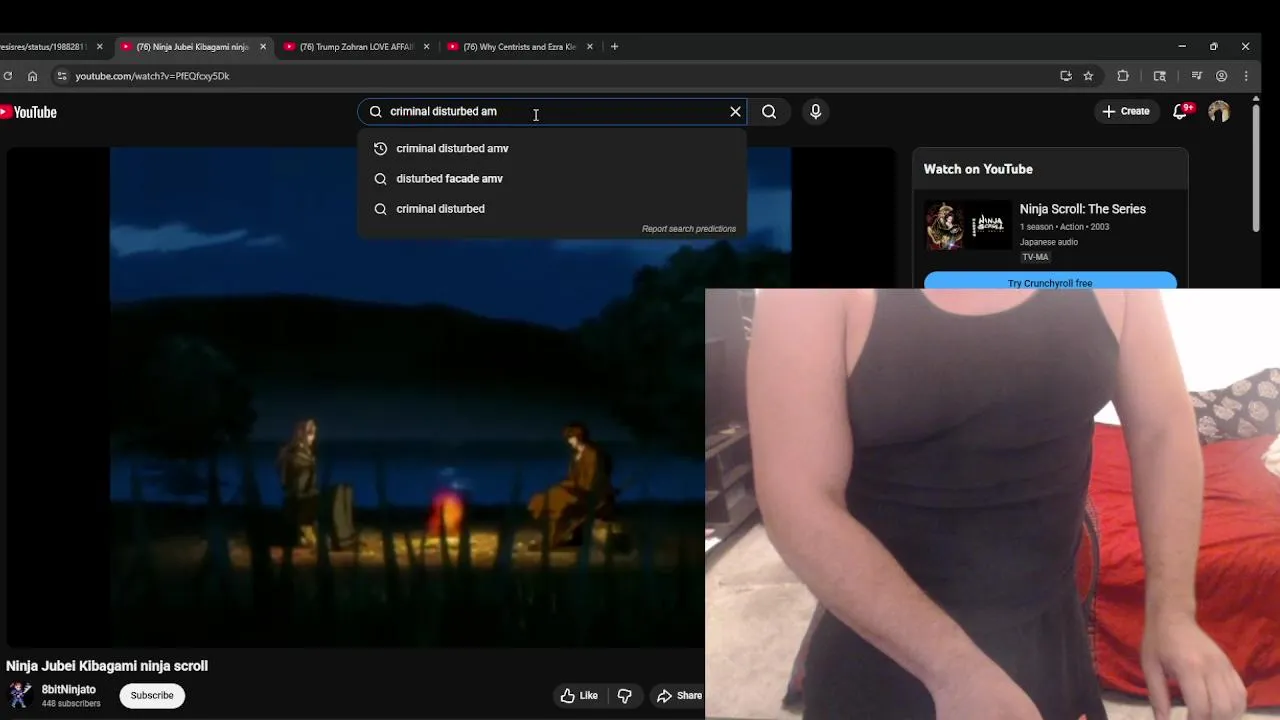
Task: Subscribe to 8bitNinjato
Action: coord(152,695)
